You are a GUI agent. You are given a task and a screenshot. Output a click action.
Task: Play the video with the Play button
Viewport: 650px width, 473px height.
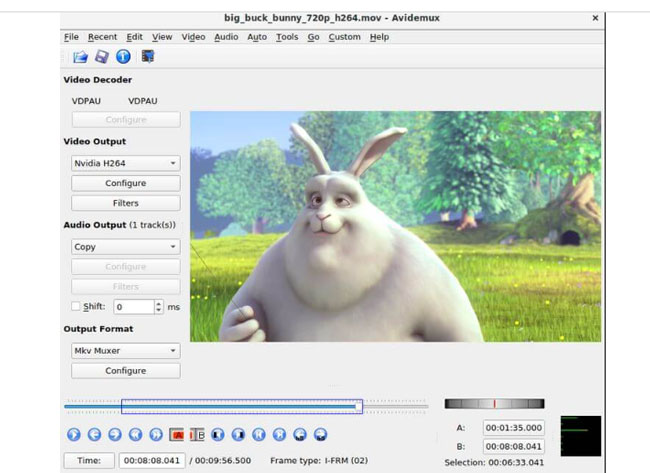tap(74, 434)
